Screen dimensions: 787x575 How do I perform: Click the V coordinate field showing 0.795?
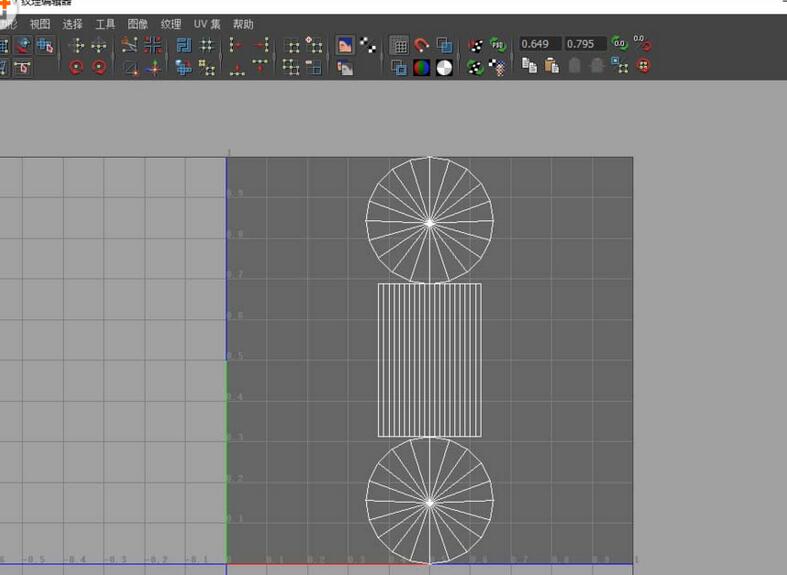click(584, 44)
